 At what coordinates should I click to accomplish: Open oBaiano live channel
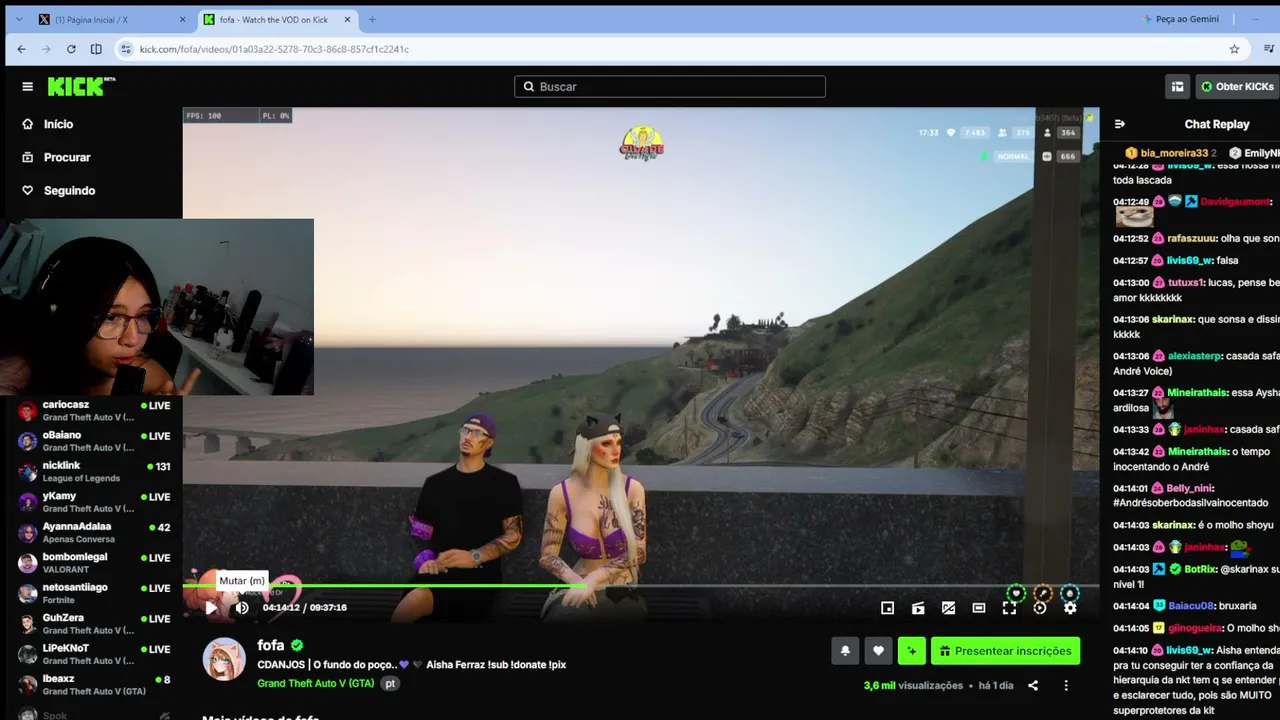point(94,441)
